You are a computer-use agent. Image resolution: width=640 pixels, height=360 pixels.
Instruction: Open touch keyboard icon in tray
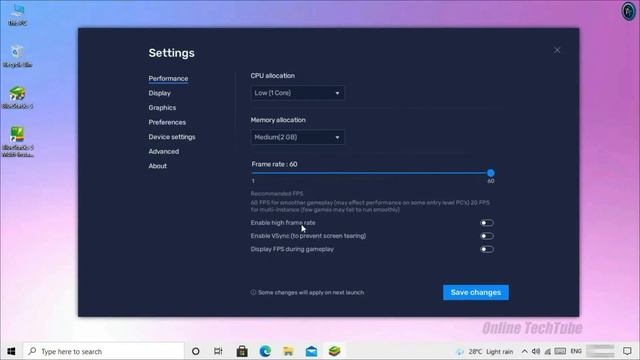pyautogui.click(x=560, y=351)
